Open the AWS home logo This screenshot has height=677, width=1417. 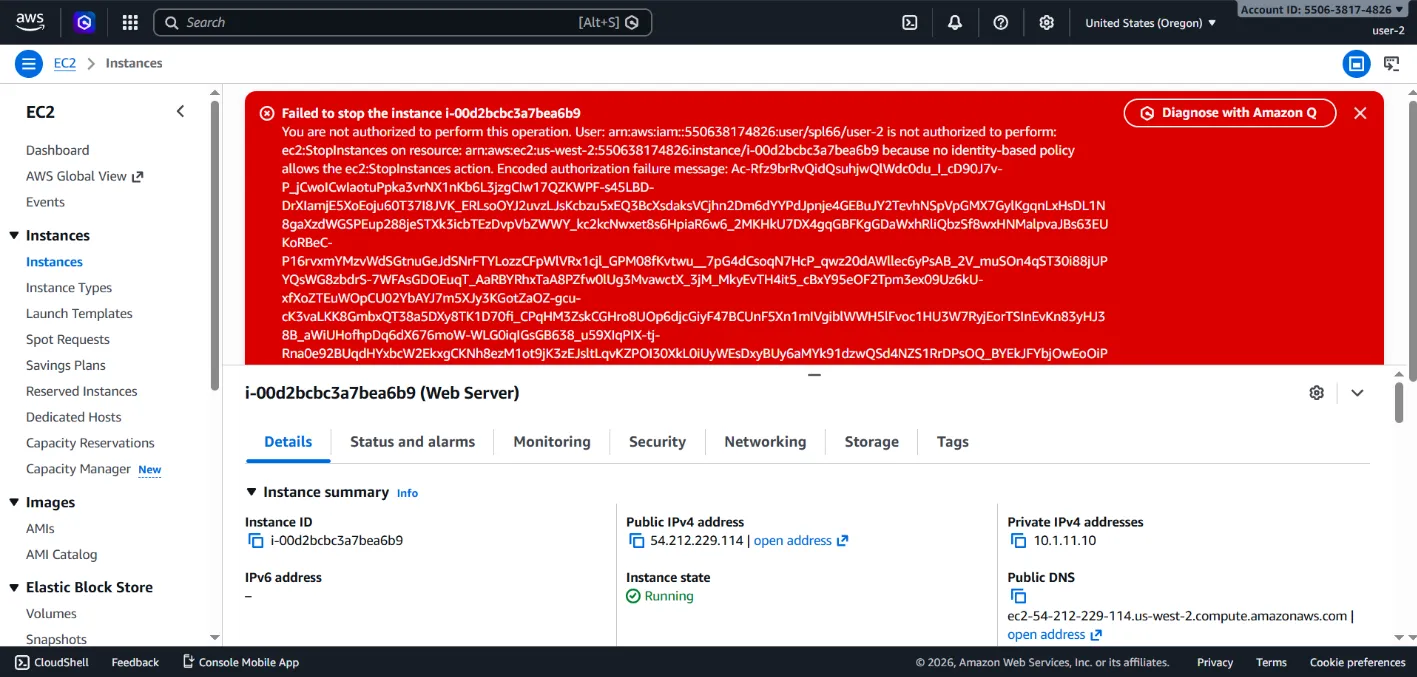pos(30,22)
